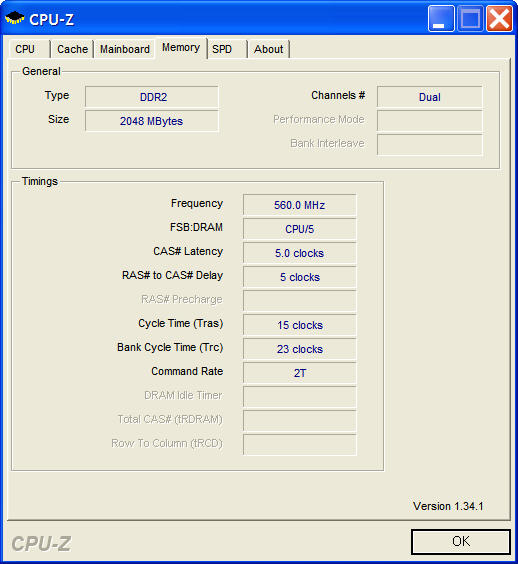The image size is (518, 564).
Task: Click the 15 clocks Tras value
Action: click(300, 325)
